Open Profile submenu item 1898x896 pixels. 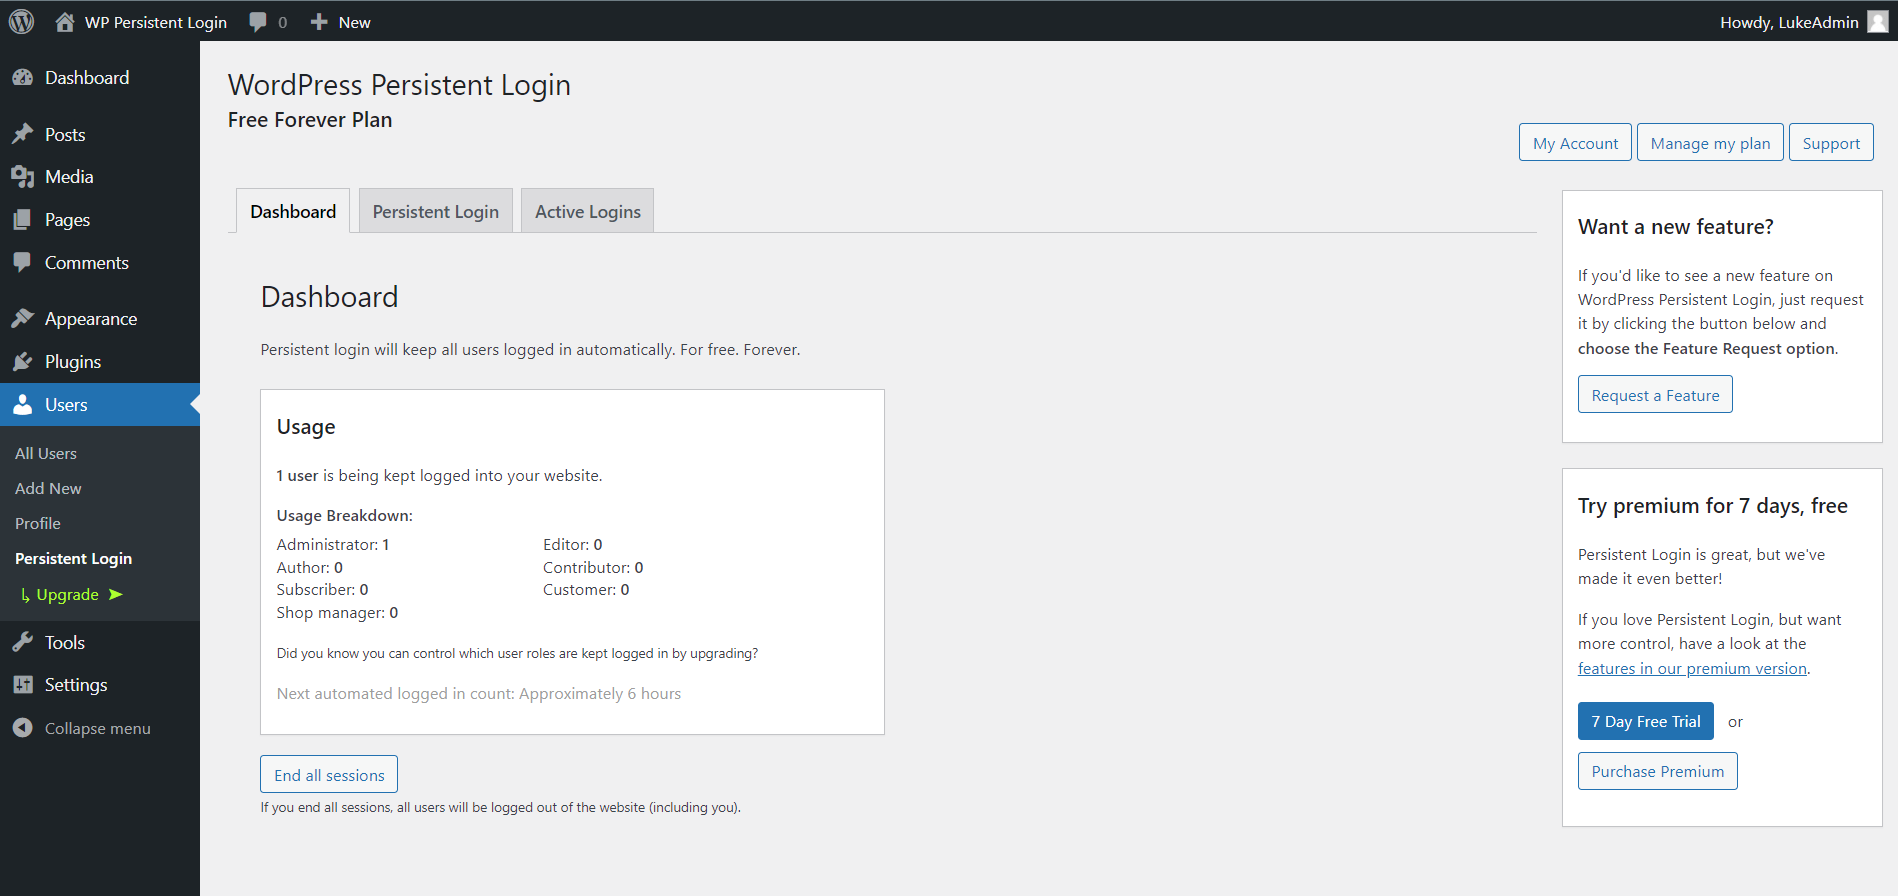(38, 524)
